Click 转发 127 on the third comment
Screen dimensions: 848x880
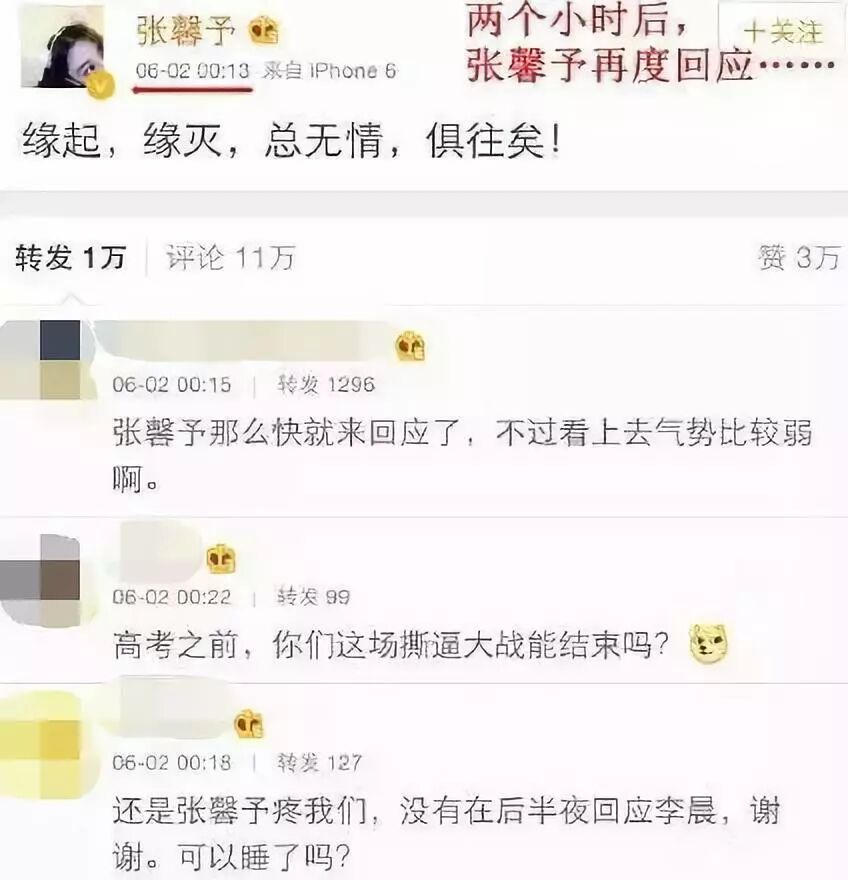click(x=319, y=762)
